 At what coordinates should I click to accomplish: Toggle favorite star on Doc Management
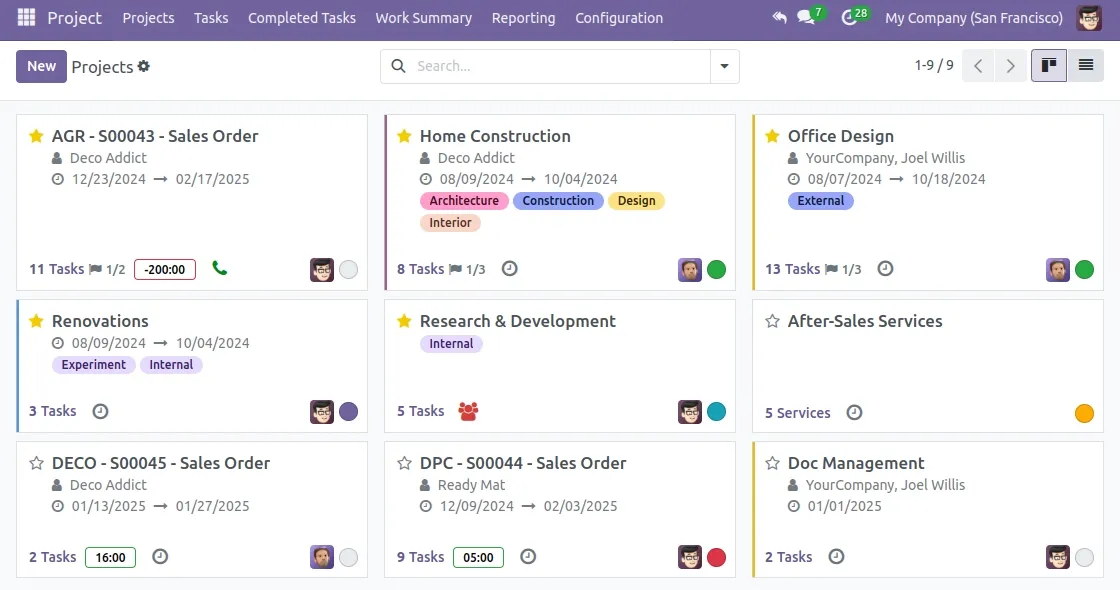point(772,464)
